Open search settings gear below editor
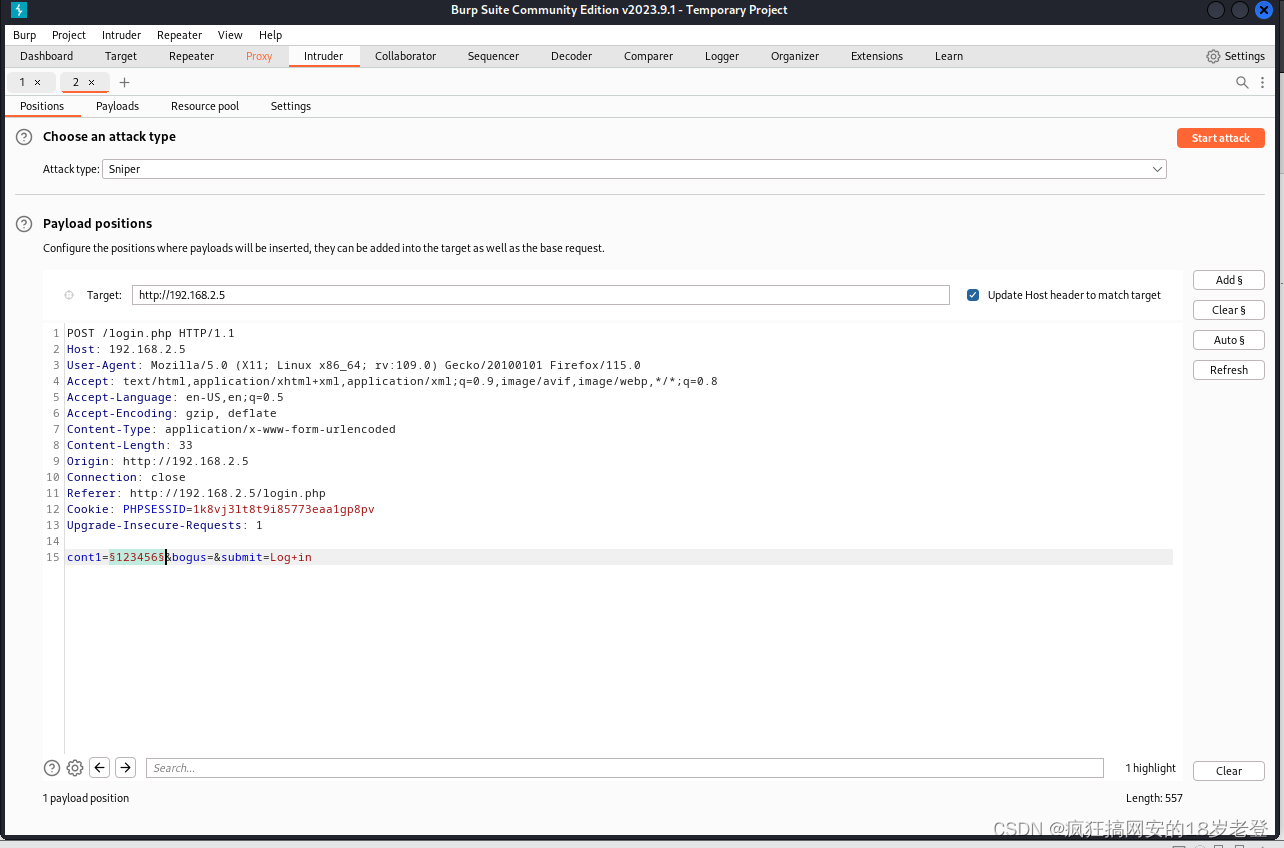Screen dimensions: 1284x848 click(x=75, y=768)
